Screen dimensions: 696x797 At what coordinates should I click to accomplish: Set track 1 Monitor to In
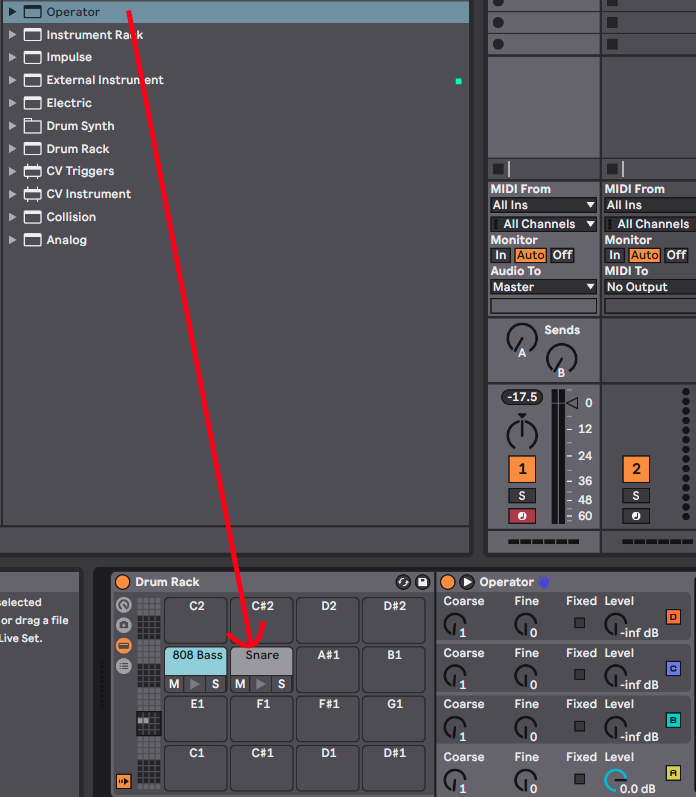pyautogui.click(x=501, y=255)
